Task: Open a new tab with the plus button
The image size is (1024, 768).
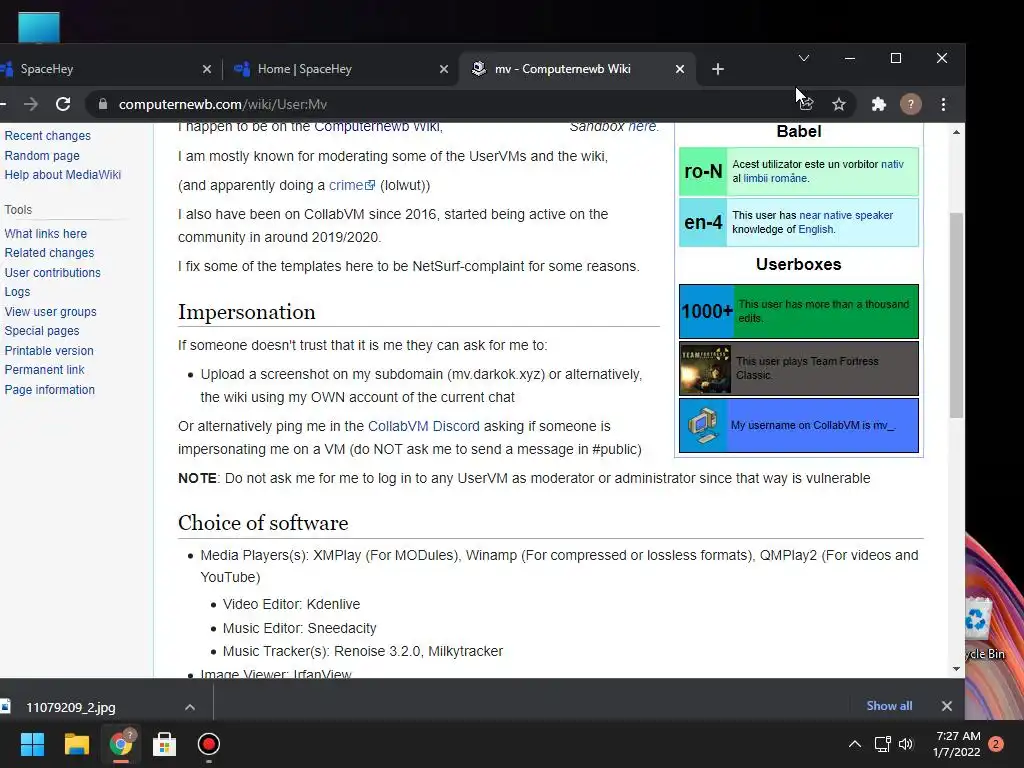Action: click(x=718, y=69)
